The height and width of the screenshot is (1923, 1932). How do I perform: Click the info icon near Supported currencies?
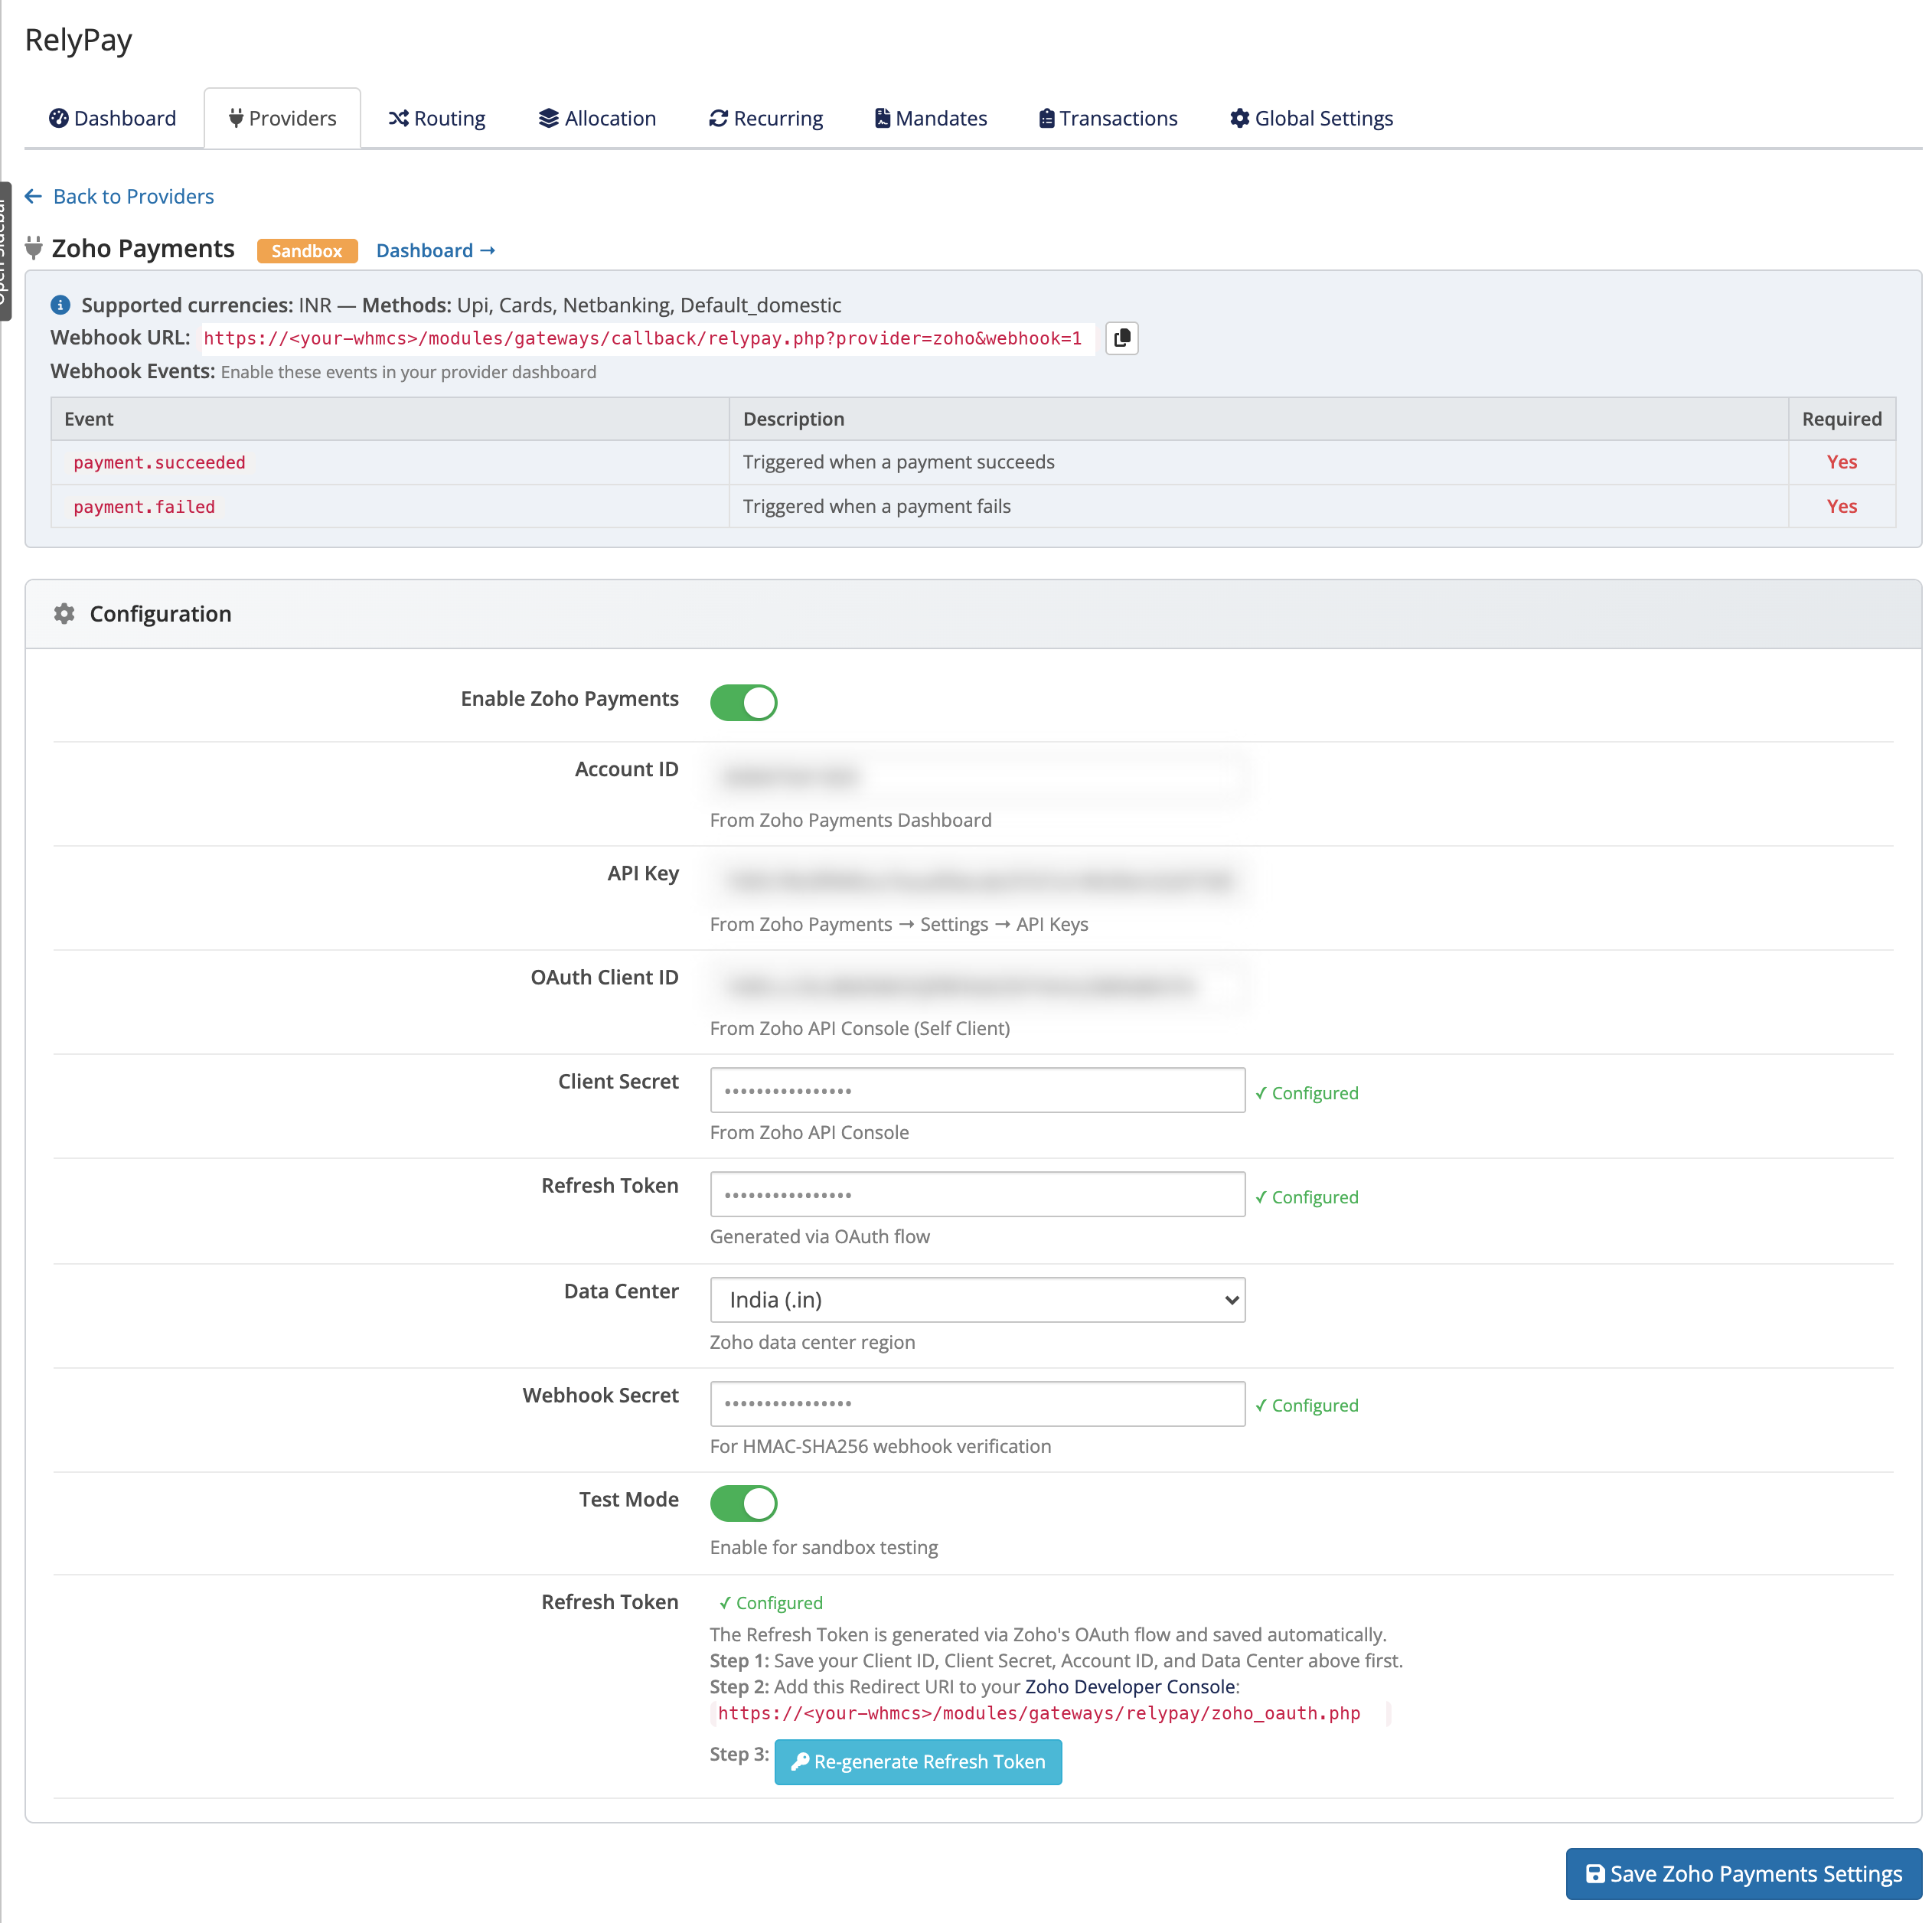pos(60,305)
